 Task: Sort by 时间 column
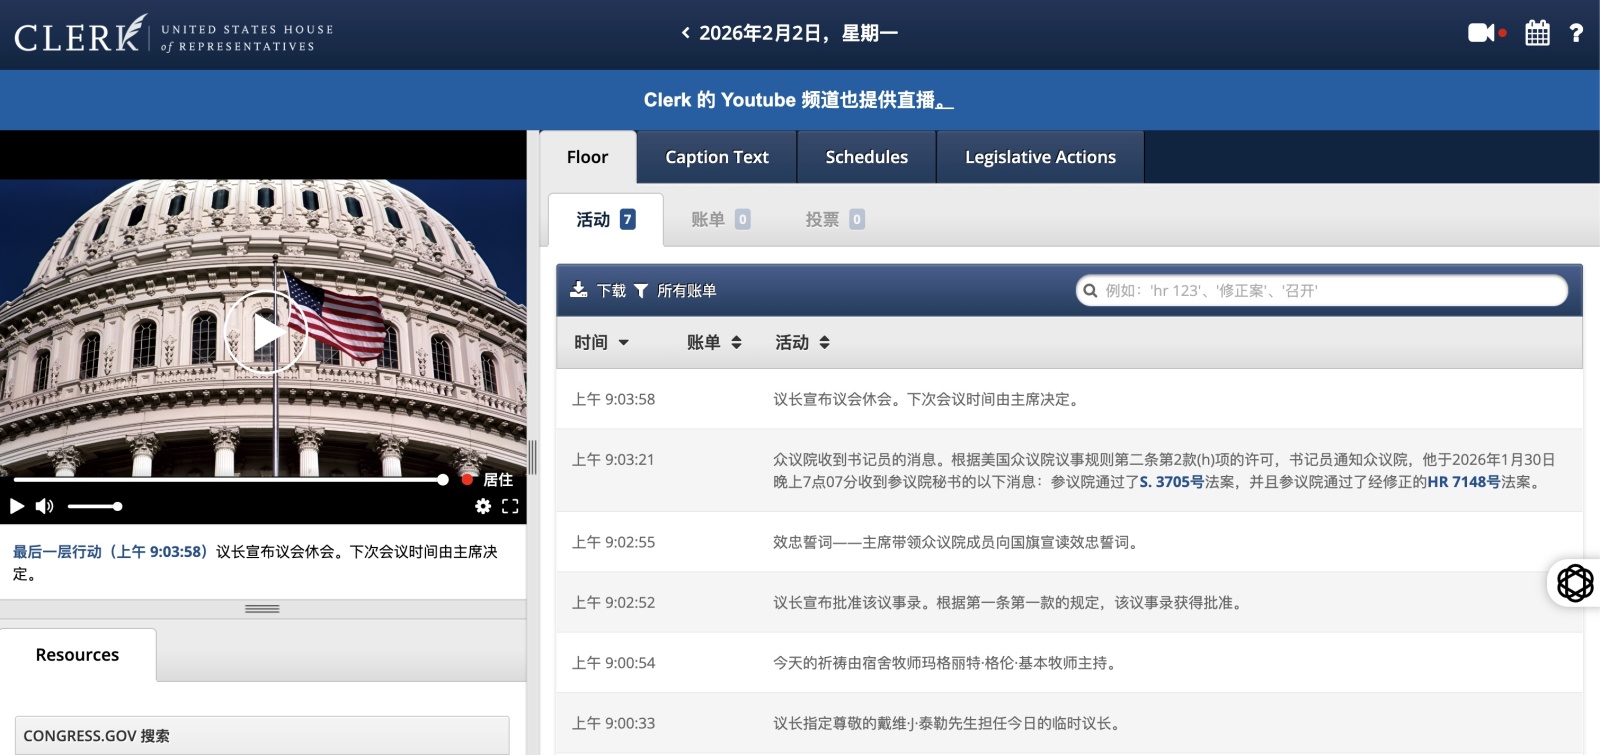coord(602,342)
